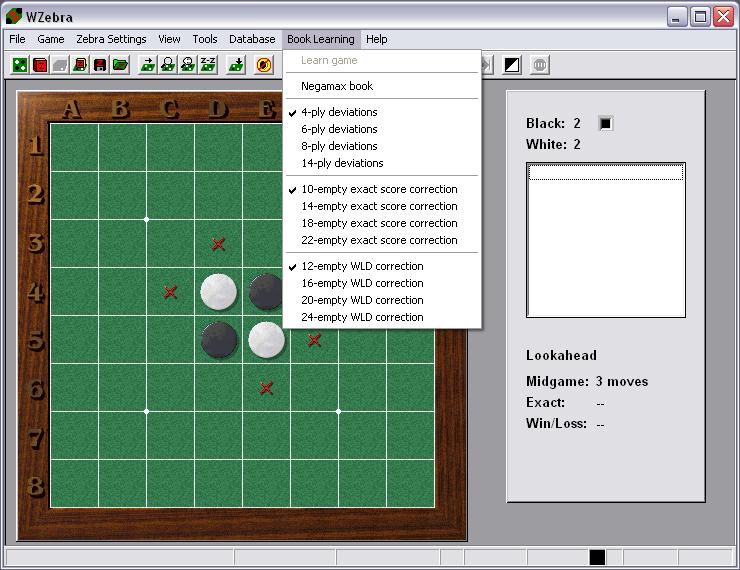The width and height of the screenshot is (740, 570).
Task: Click the Black: 2 score label
Action: pyautogui.click(x=553, y=123)
